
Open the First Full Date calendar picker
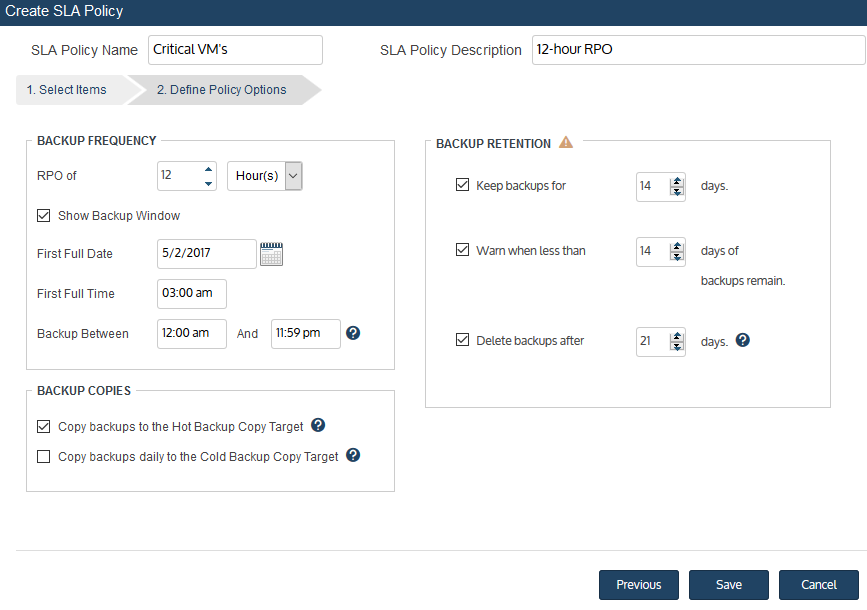coord(271,254)
